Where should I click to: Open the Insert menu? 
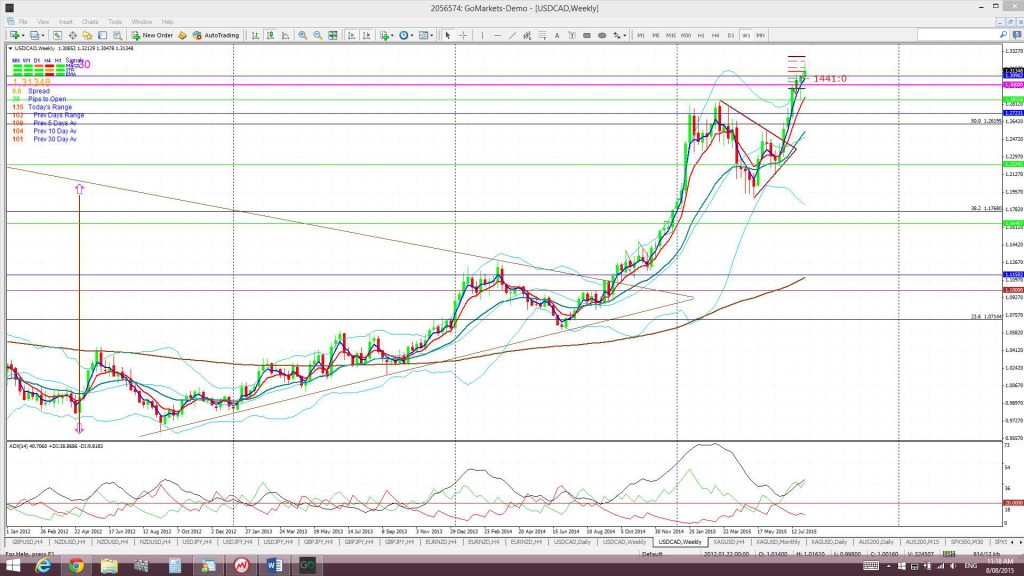[65, 22]
